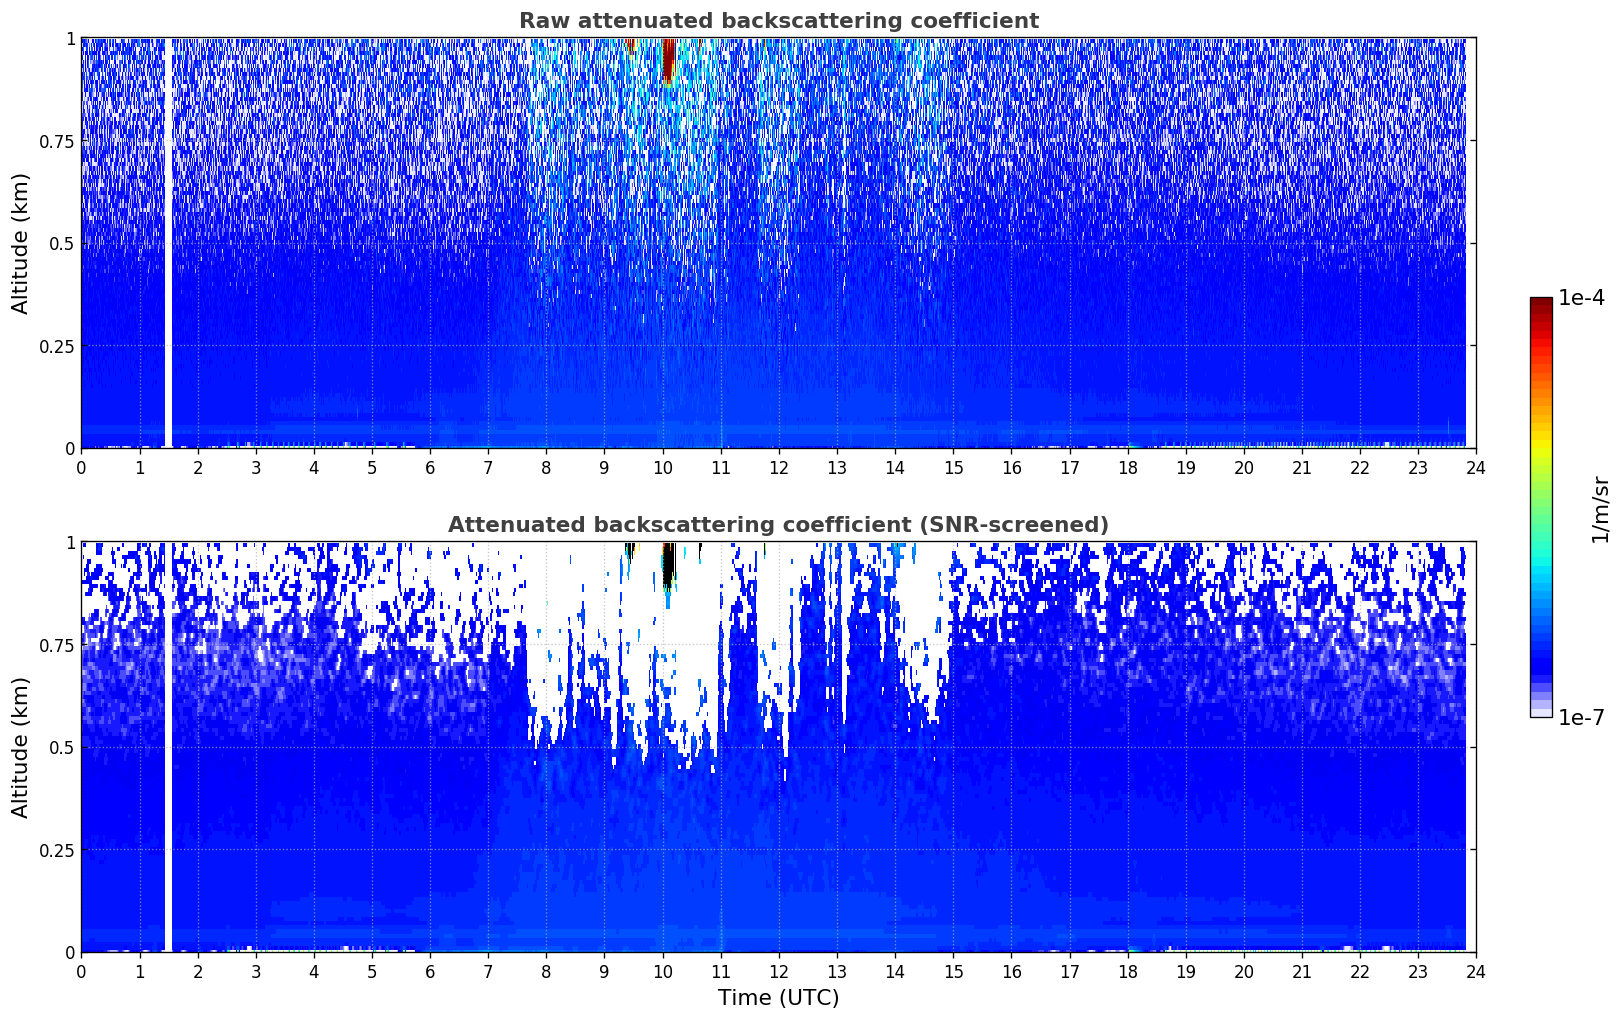Screen dimensions: 1621x1020
Task: Click the dark red patch near 10 UTC in top plot
Action: click(668, 60)
